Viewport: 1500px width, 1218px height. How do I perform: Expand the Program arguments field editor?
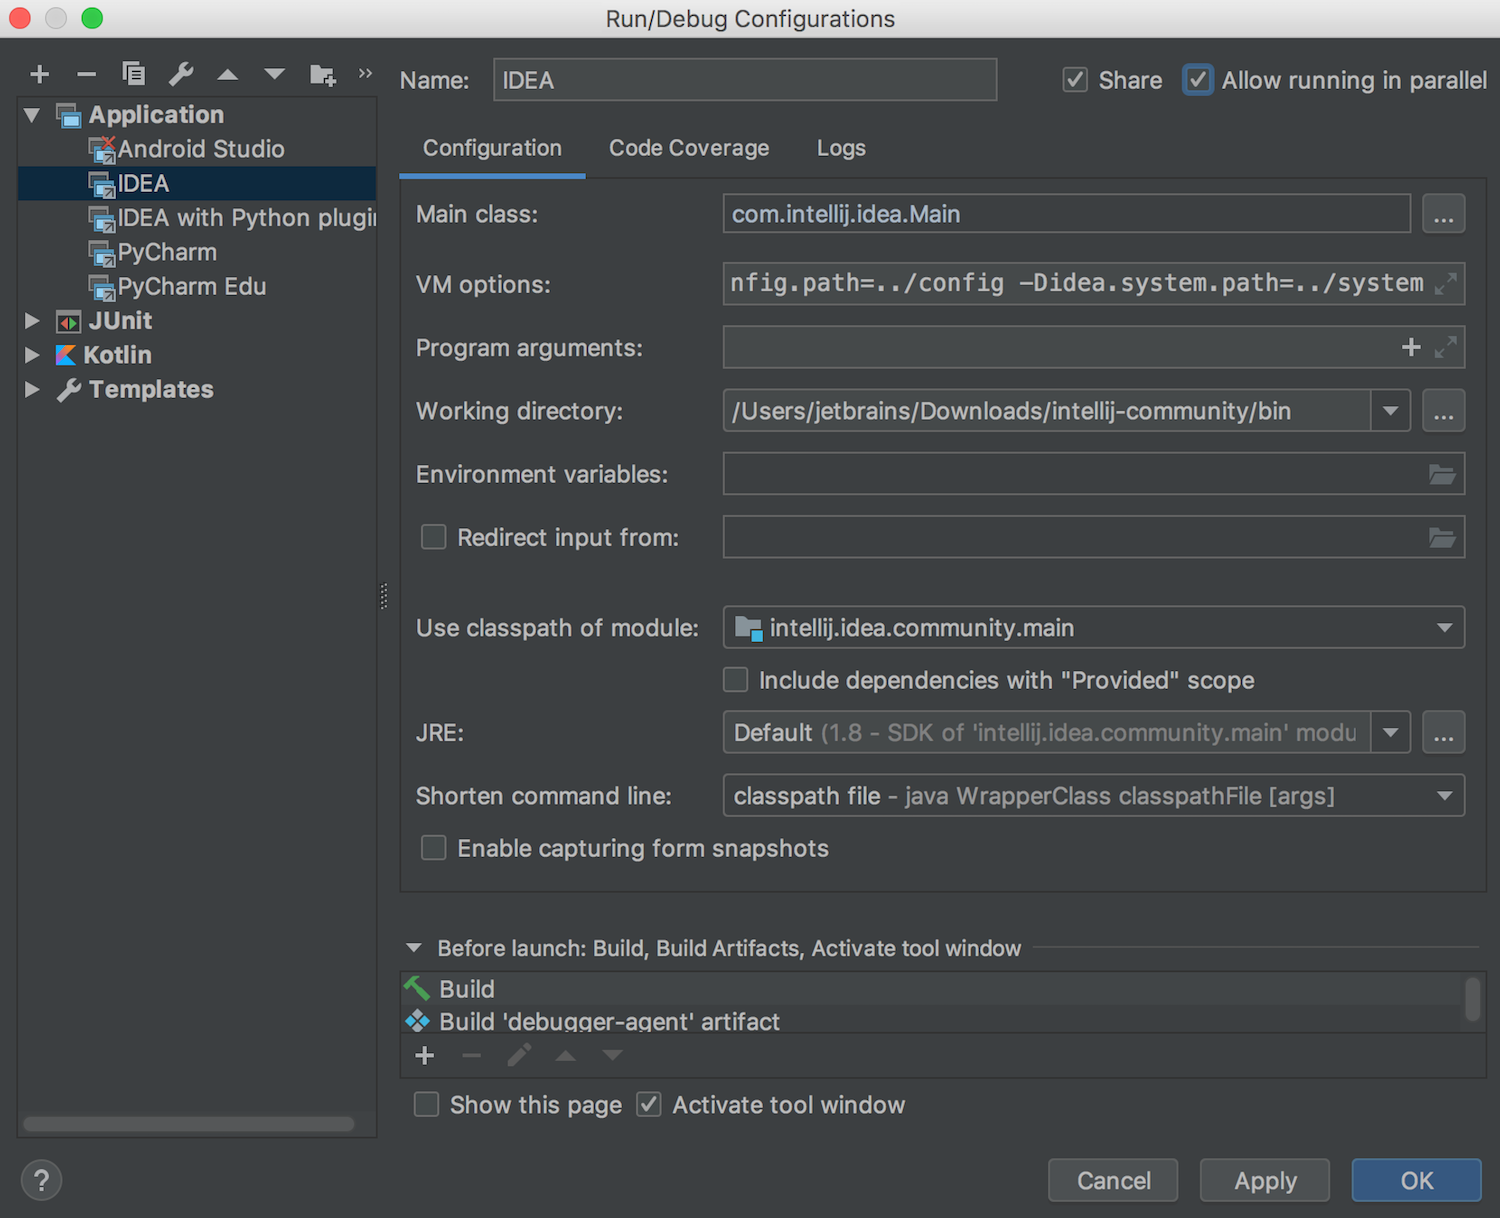coord(1445,347)
